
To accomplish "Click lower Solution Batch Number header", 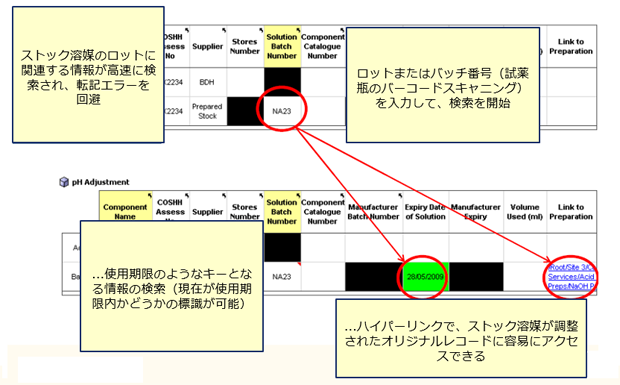I will (x=282, y=211).
